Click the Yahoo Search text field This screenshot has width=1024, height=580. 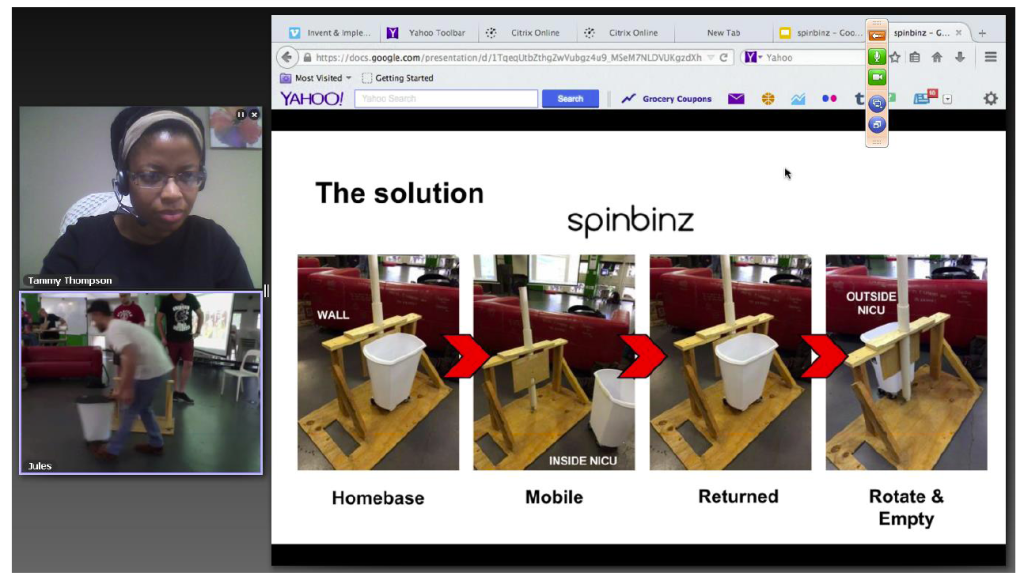point(446,99)
